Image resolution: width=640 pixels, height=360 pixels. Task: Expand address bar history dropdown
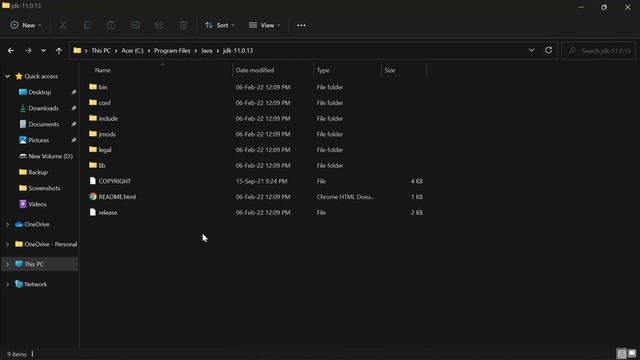pyautogui.click(x=531, y=50)
